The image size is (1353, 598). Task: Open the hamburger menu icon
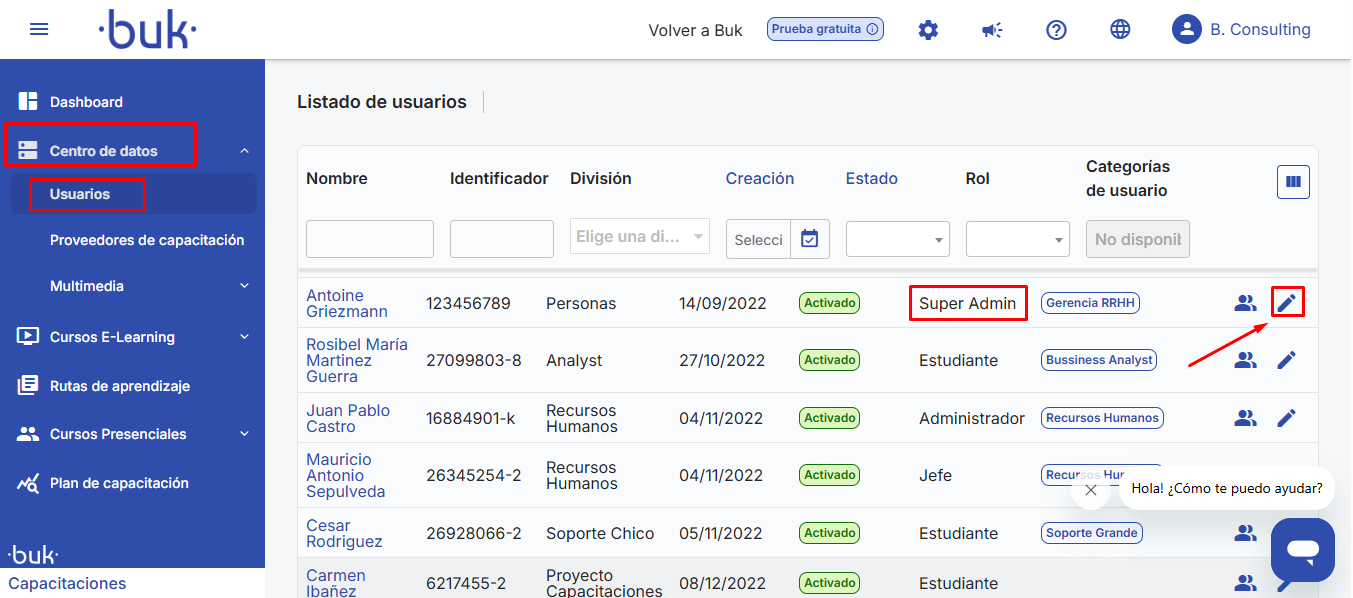click(39, 29)
